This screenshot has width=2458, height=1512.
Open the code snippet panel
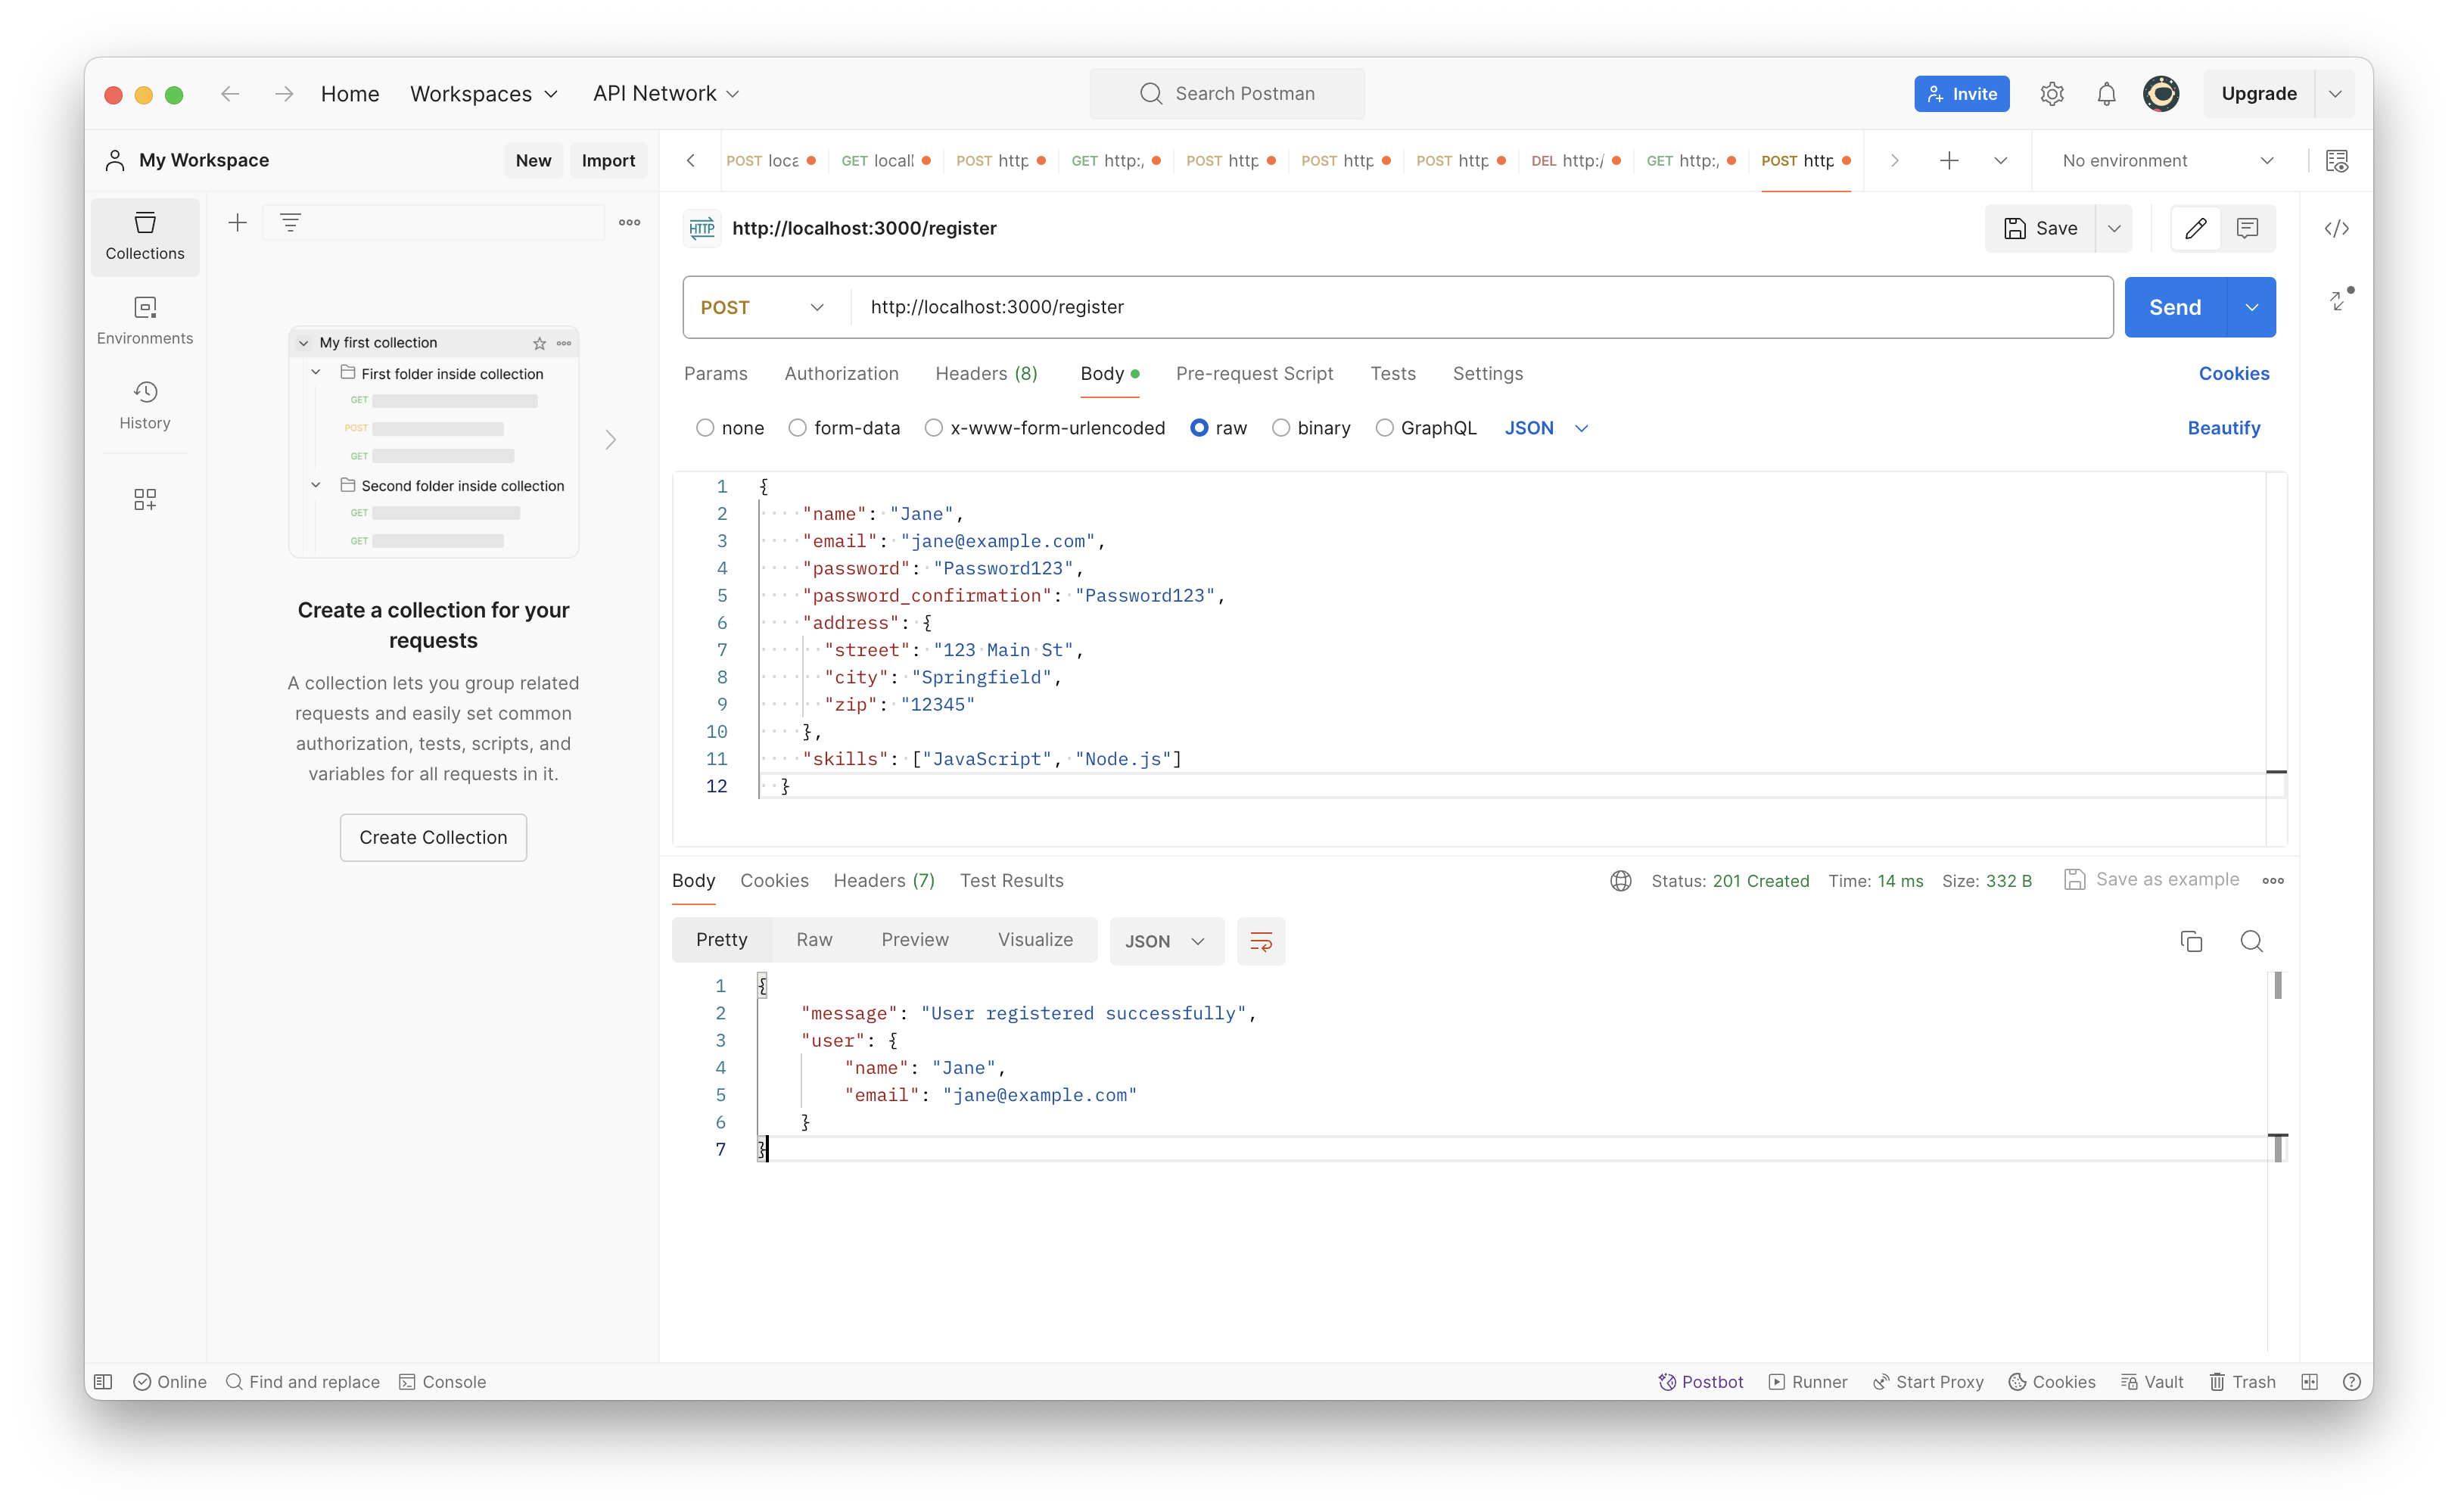[x=2337, y=228]
